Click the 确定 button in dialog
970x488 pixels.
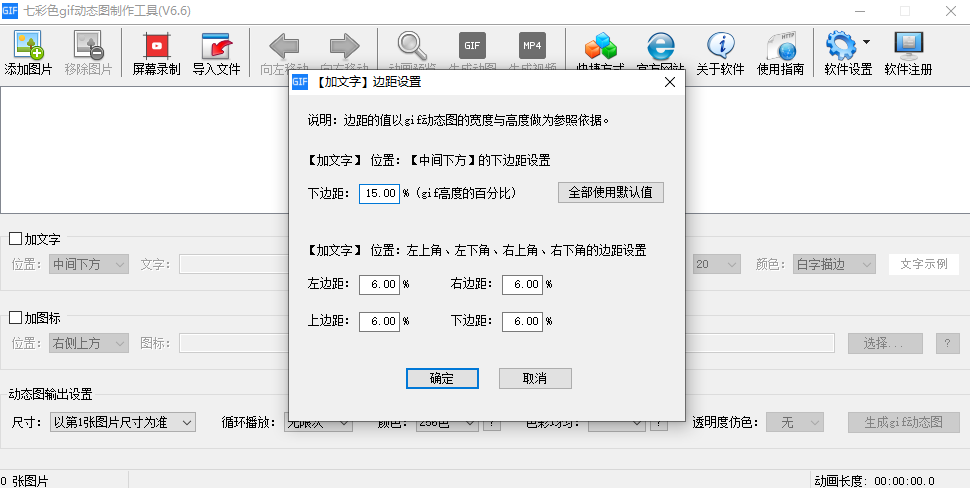coord(442,379)
